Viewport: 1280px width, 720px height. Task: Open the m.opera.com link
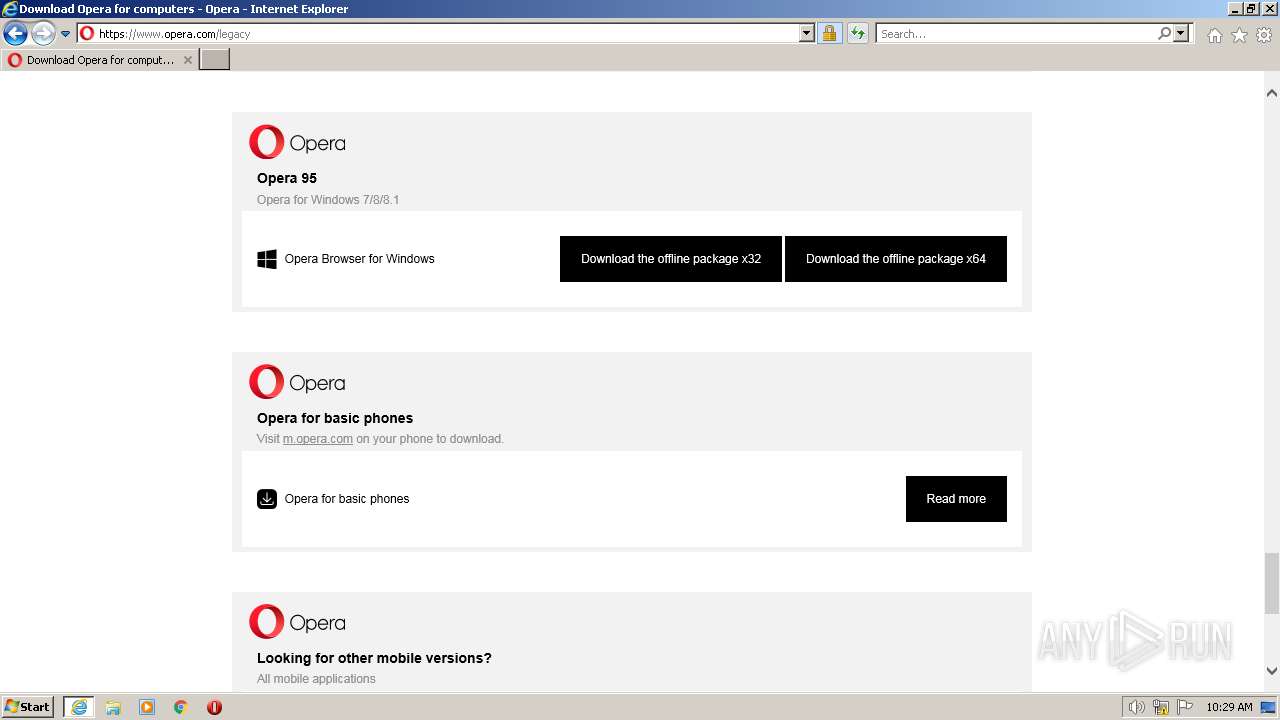318,439
